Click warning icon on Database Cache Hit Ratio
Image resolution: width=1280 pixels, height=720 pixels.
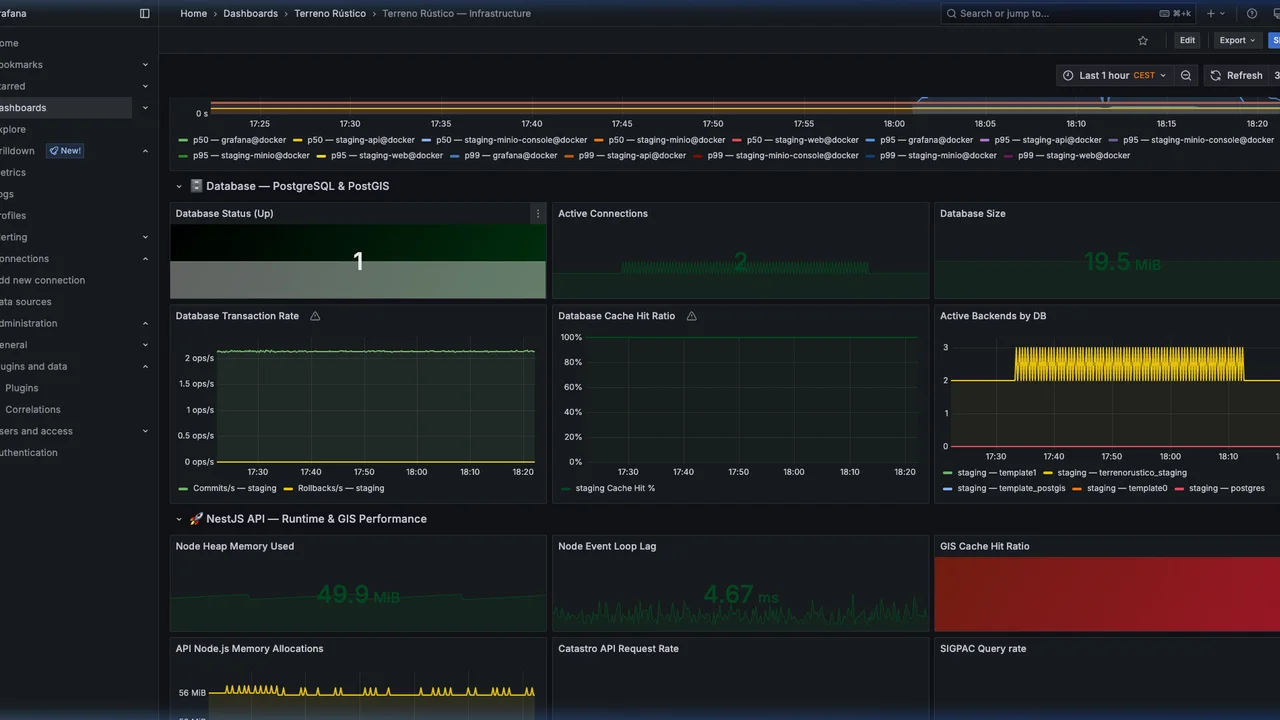[691, 316]
